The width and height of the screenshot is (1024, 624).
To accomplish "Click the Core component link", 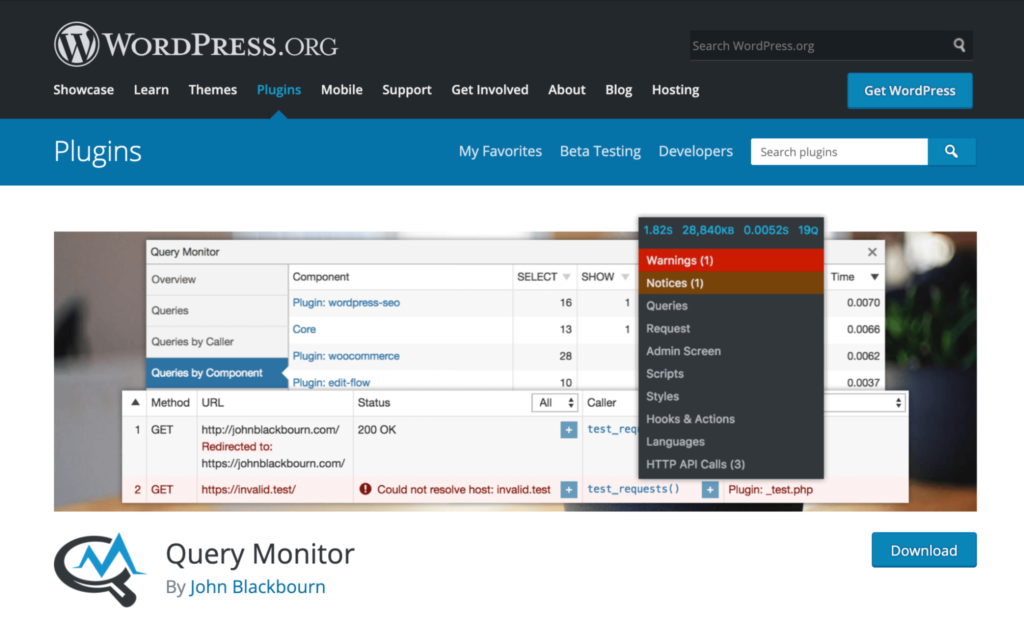I will pyautogui.click(x=304, y=330).
